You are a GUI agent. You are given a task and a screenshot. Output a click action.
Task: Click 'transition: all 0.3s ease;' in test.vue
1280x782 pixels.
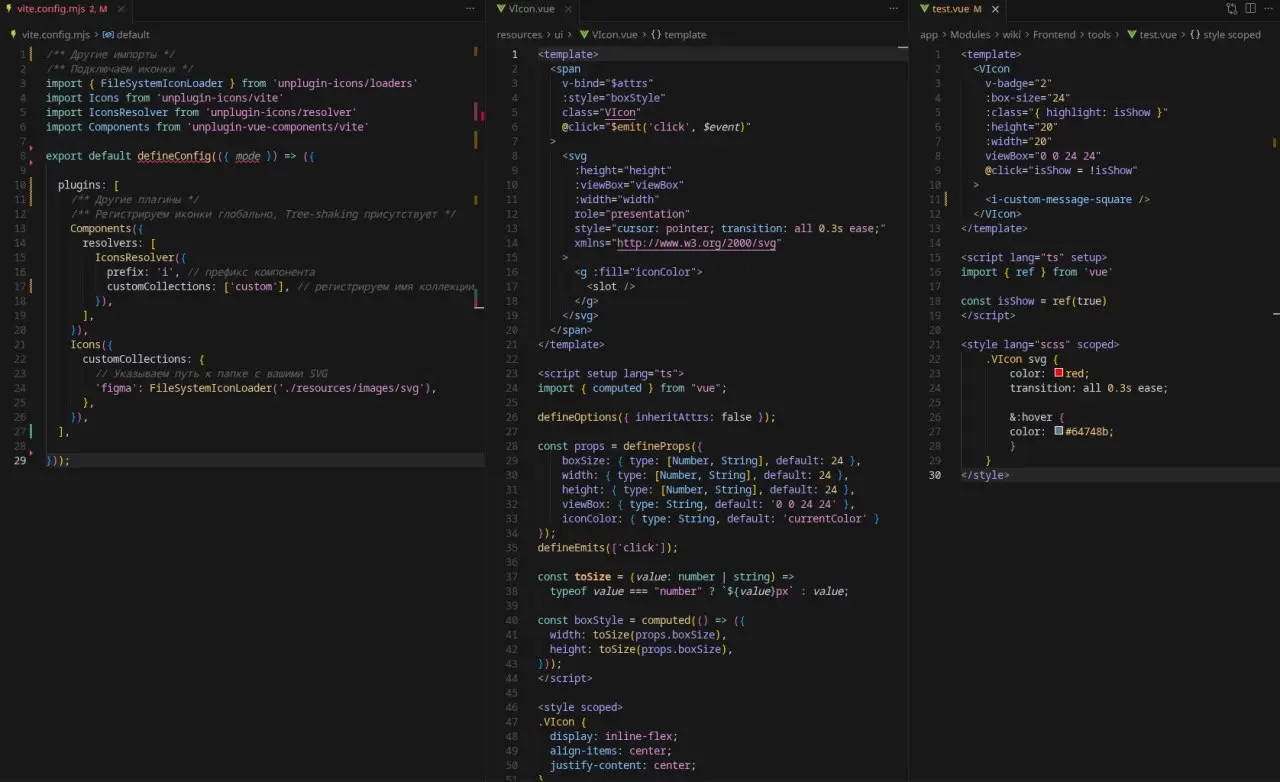pyautogui.click(x=1088, y=388)
